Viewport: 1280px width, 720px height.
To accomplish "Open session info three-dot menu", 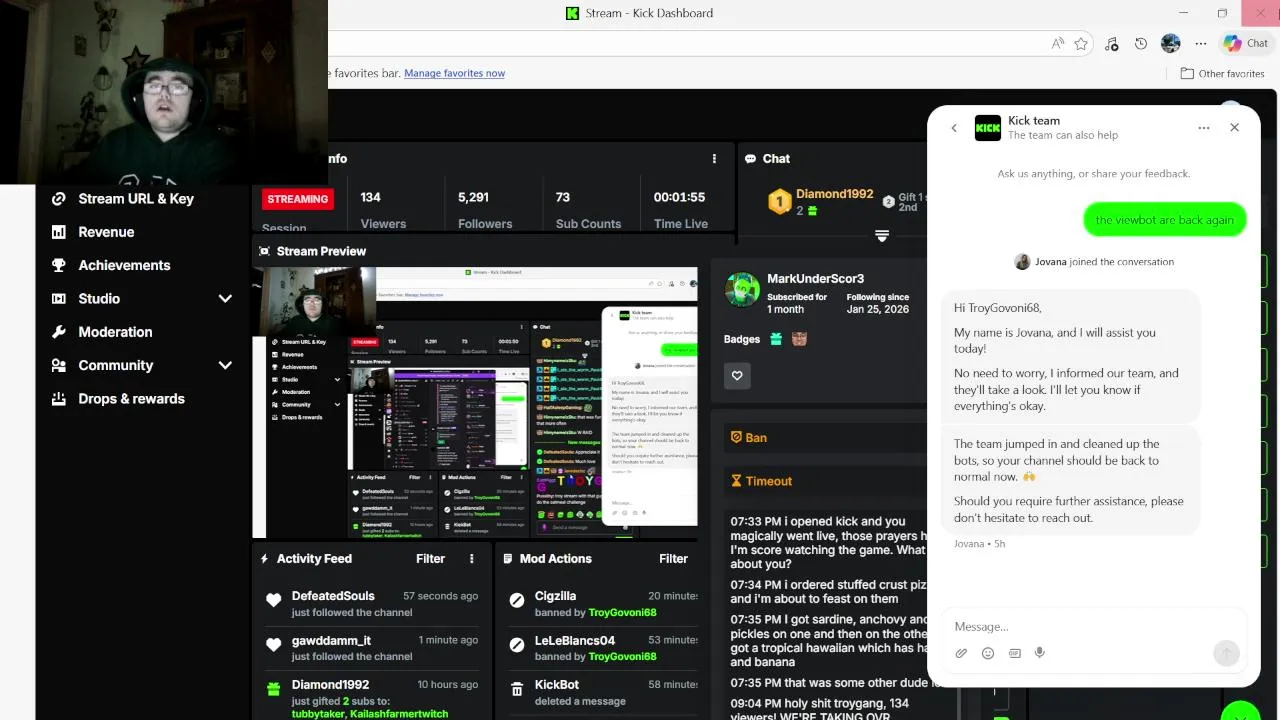I will tap(714, 159).
